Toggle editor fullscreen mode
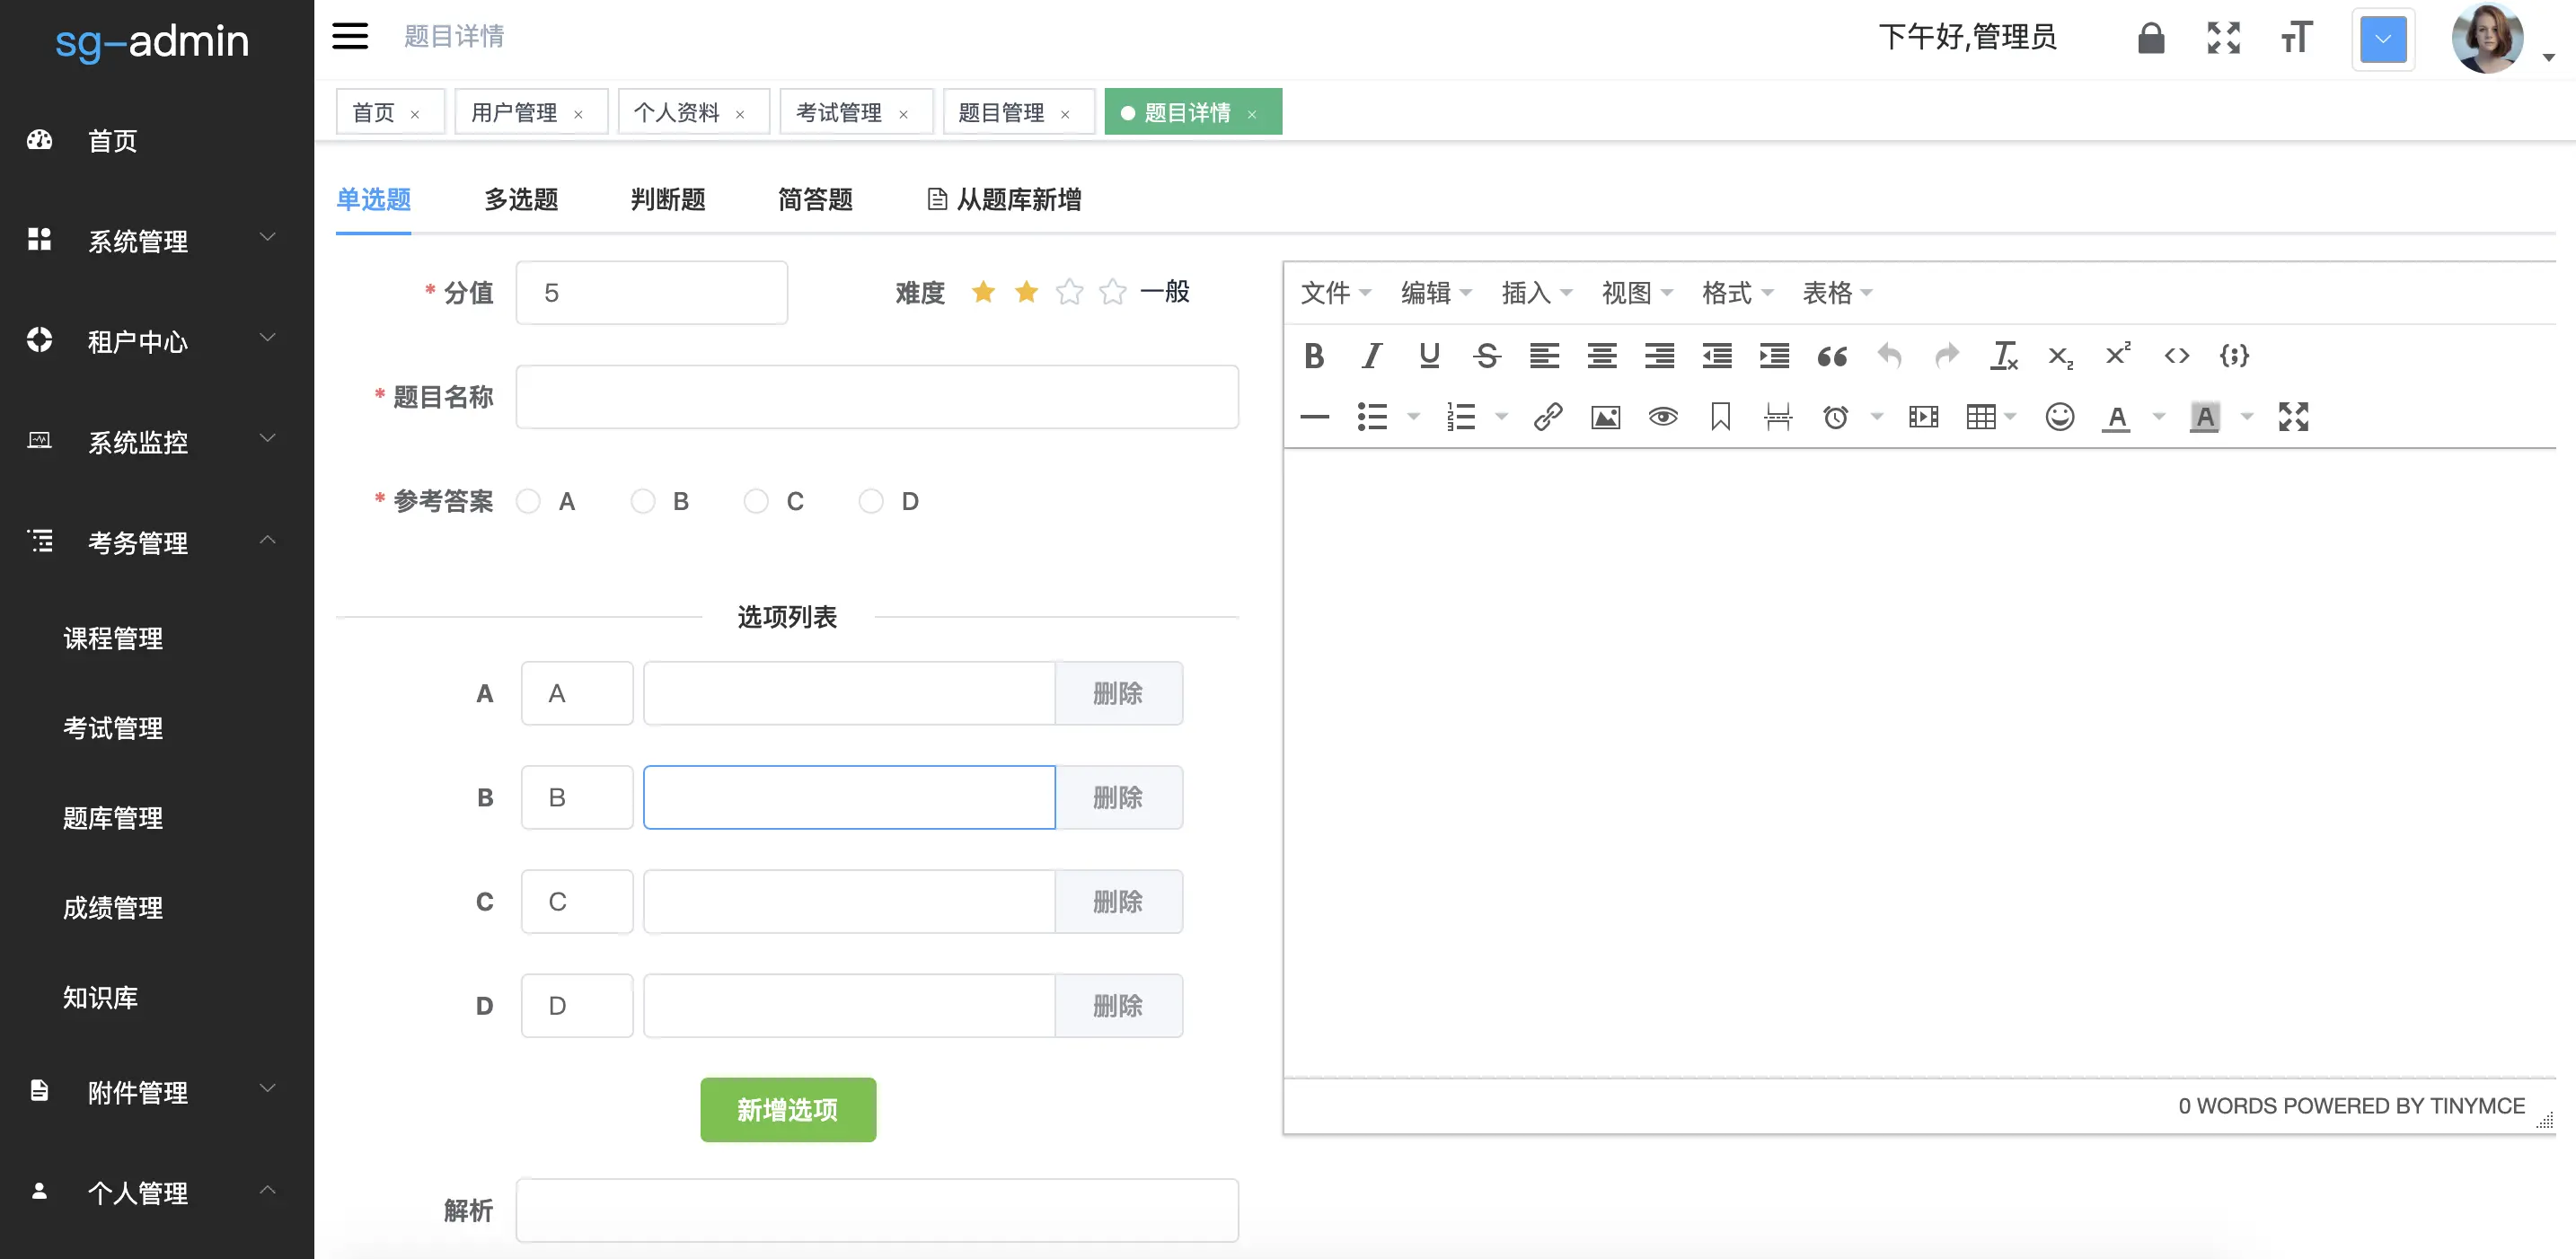This screenshot has width=2576, height=1259. 2293,416
